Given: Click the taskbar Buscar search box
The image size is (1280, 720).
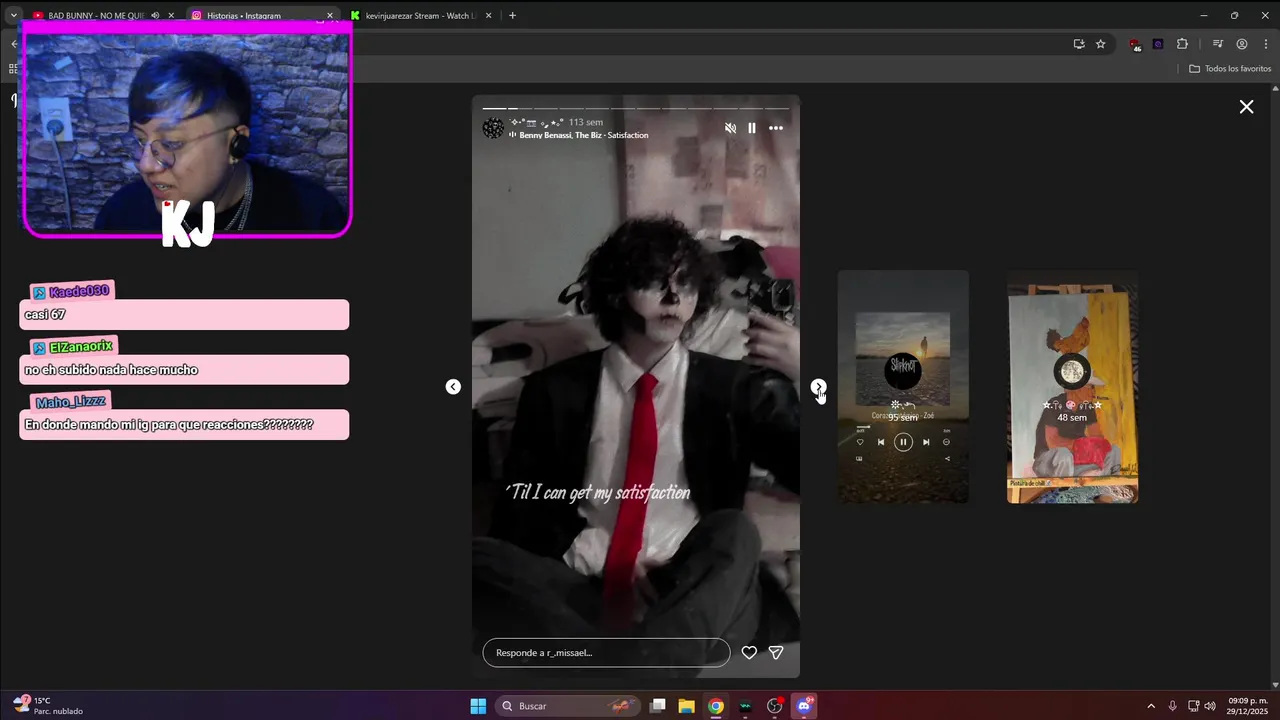Looking at the screenshot, I should click(568, 706).
